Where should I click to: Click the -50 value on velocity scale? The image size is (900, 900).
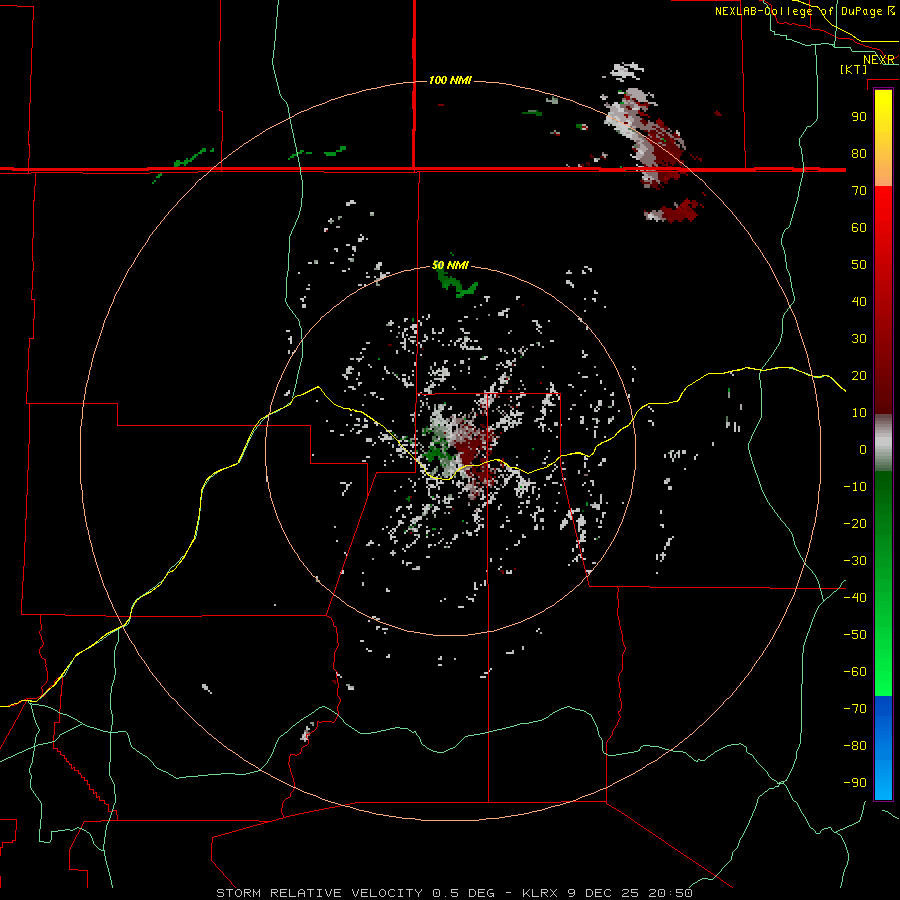click(855, 635)
